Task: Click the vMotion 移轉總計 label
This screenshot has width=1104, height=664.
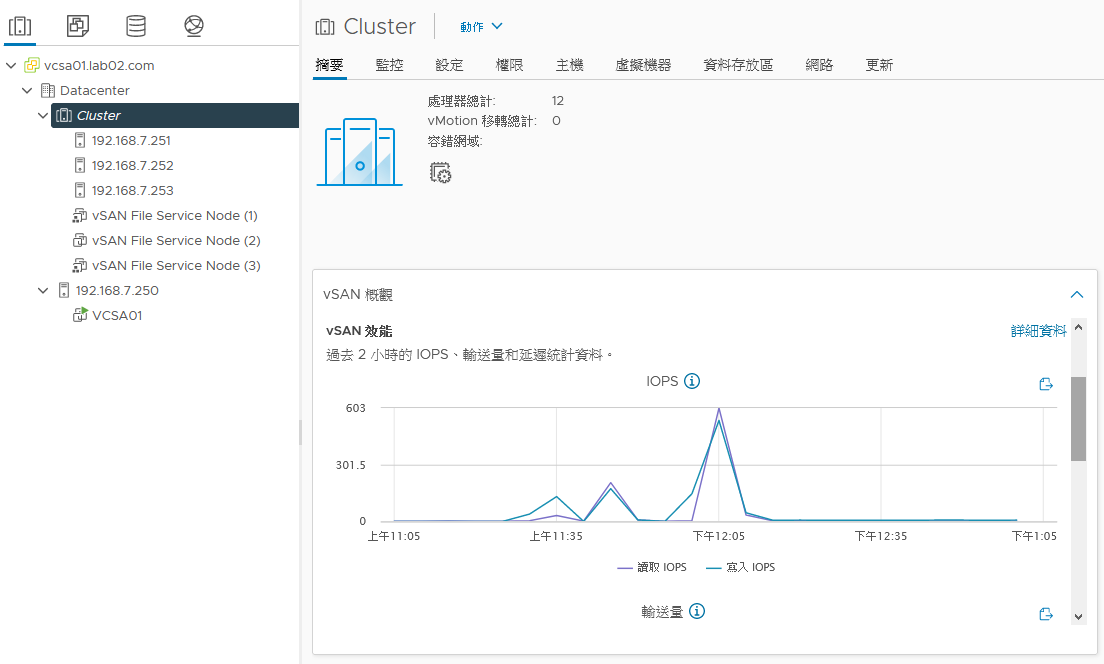Action: click(482, 120)
